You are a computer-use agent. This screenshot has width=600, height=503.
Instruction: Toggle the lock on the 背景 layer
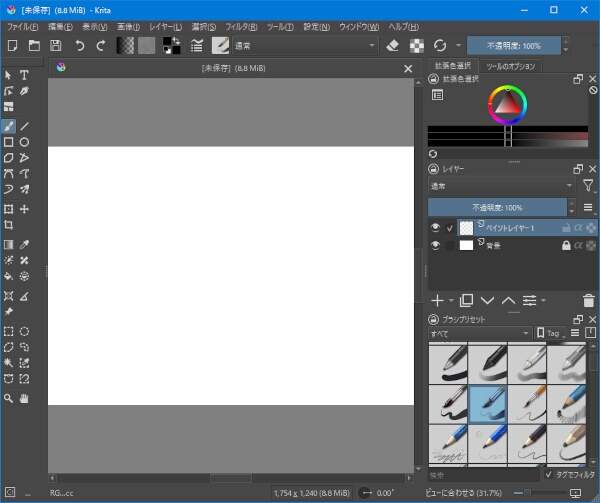566,245
